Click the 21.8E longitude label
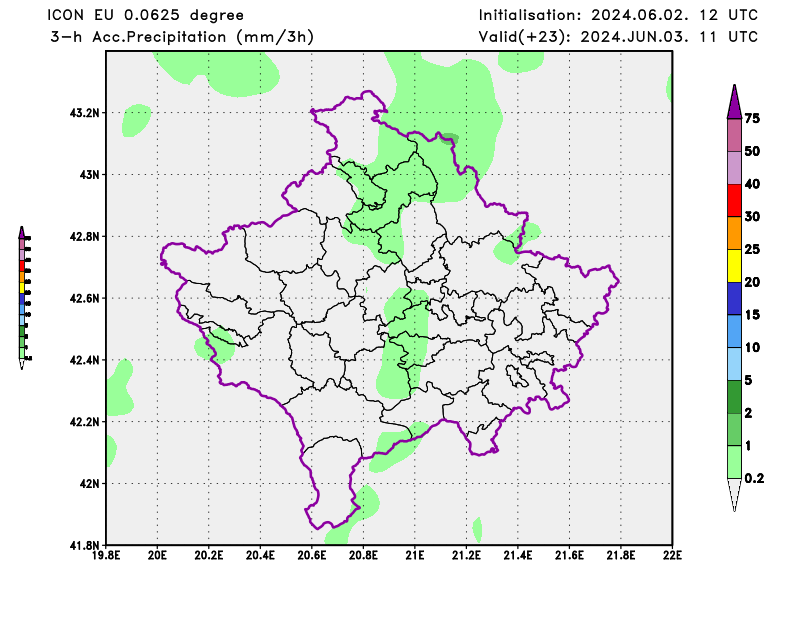Image resolution: width=800 pixels, height=618 pixels. (621, 555)
